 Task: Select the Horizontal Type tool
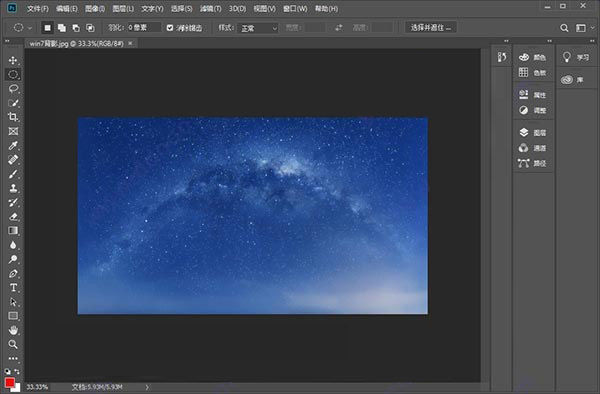pos(13,288)
